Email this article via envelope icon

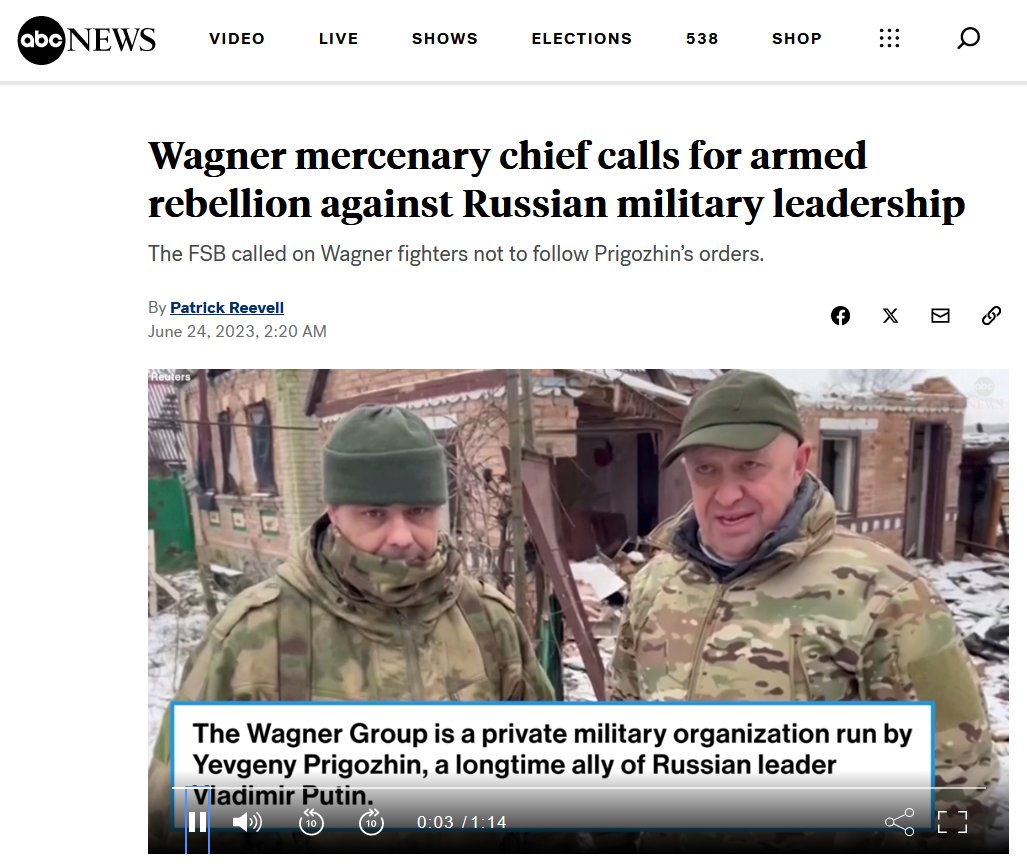[x=940, y=316]
